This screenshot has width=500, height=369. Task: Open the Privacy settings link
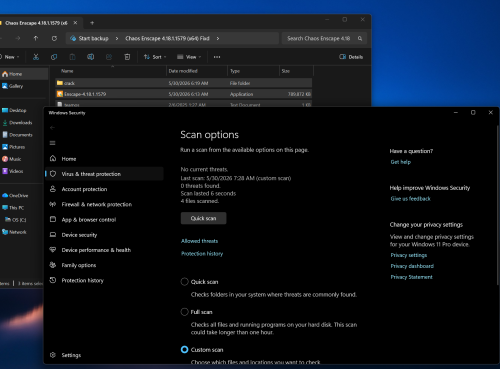[409, 255]
